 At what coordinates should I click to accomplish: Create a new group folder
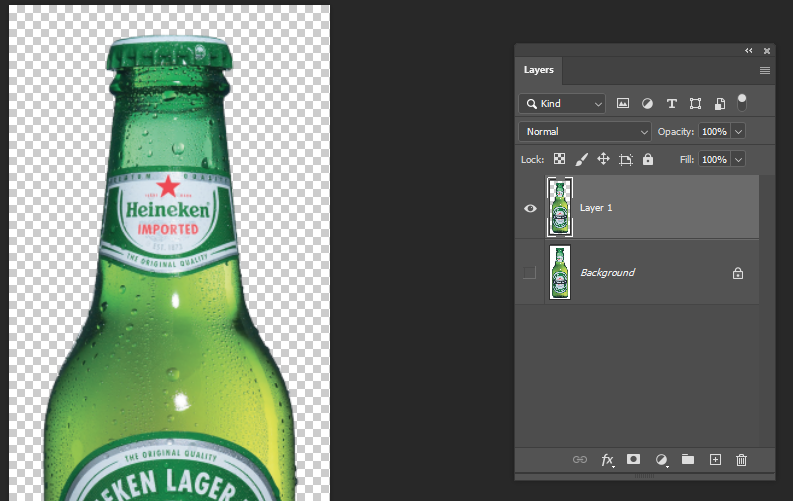pyautogui.click(x=688, y=459)
